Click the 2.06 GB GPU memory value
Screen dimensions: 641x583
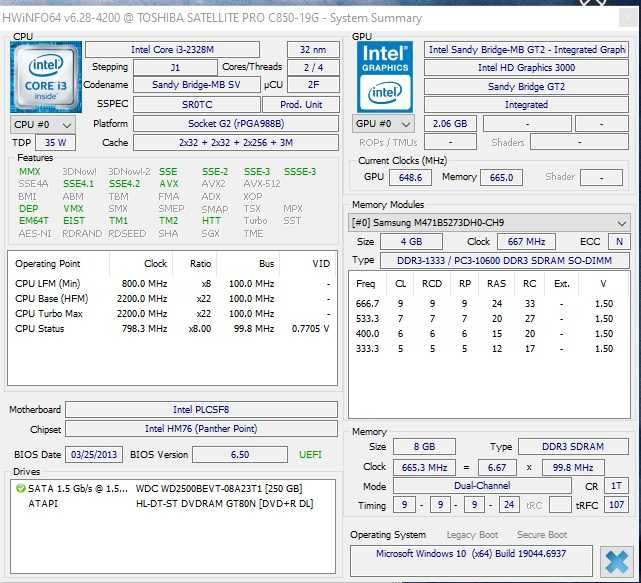[x=450, y=123]
